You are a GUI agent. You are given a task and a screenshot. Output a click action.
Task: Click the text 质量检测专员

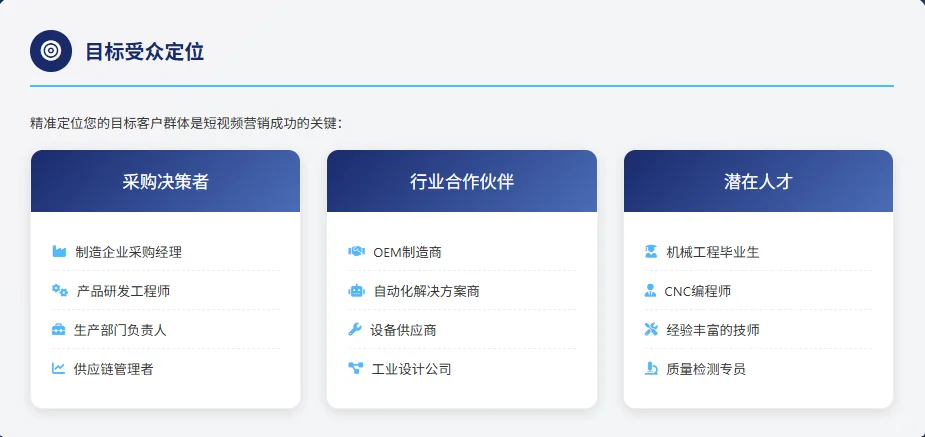(x=706, y=369)
